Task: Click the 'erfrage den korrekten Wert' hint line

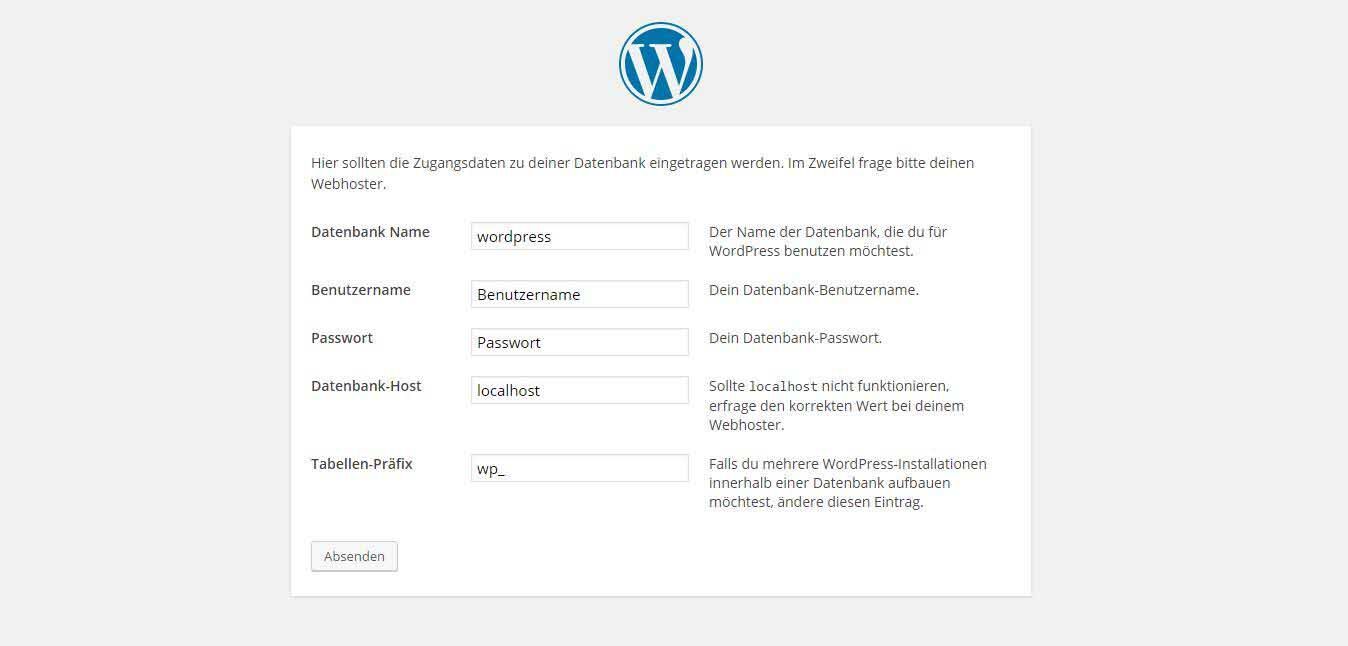Action: tap(836, 406)
